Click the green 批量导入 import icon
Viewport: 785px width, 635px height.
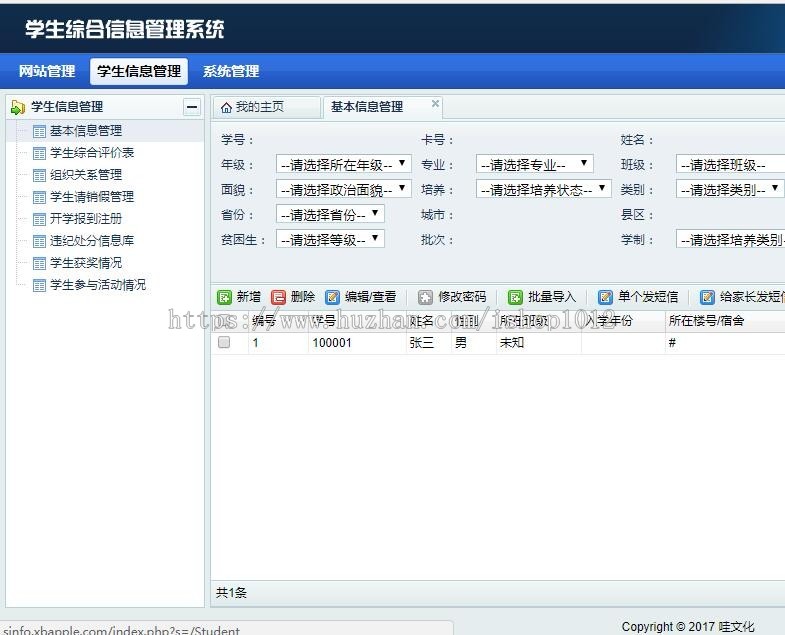515,297
